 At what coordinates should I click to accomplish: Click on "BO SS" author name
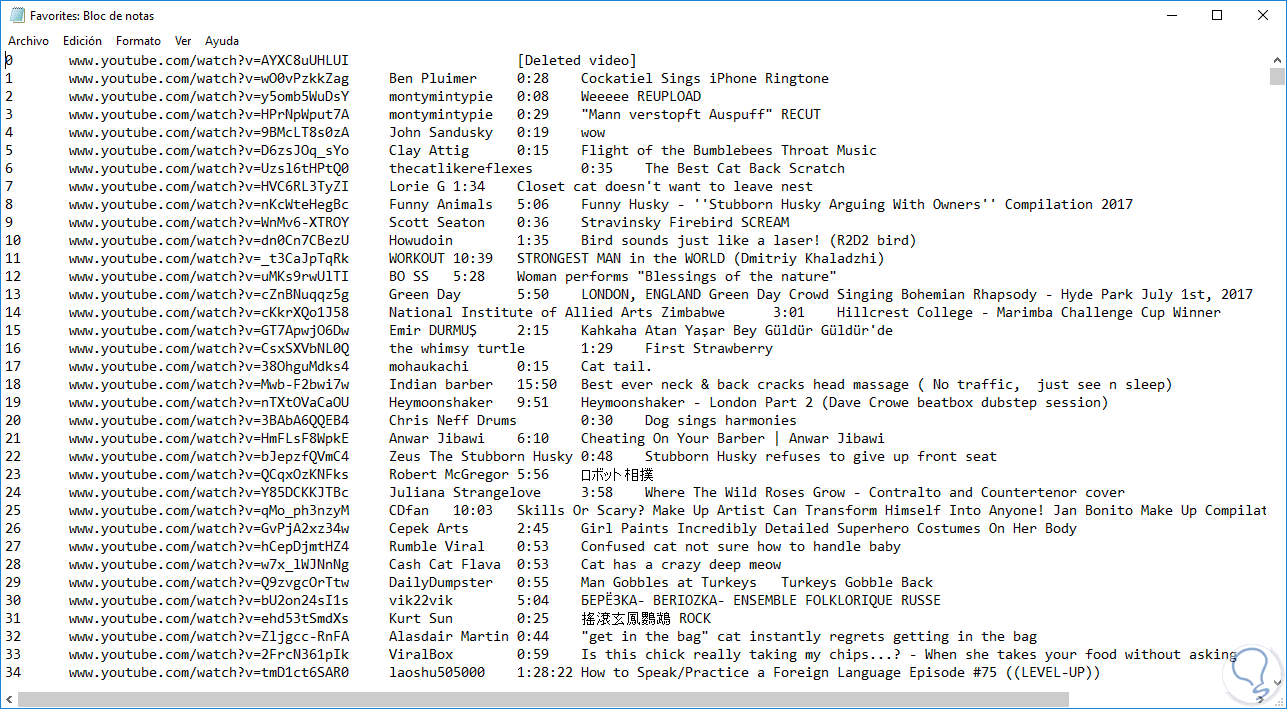click(x=409, y=276)
